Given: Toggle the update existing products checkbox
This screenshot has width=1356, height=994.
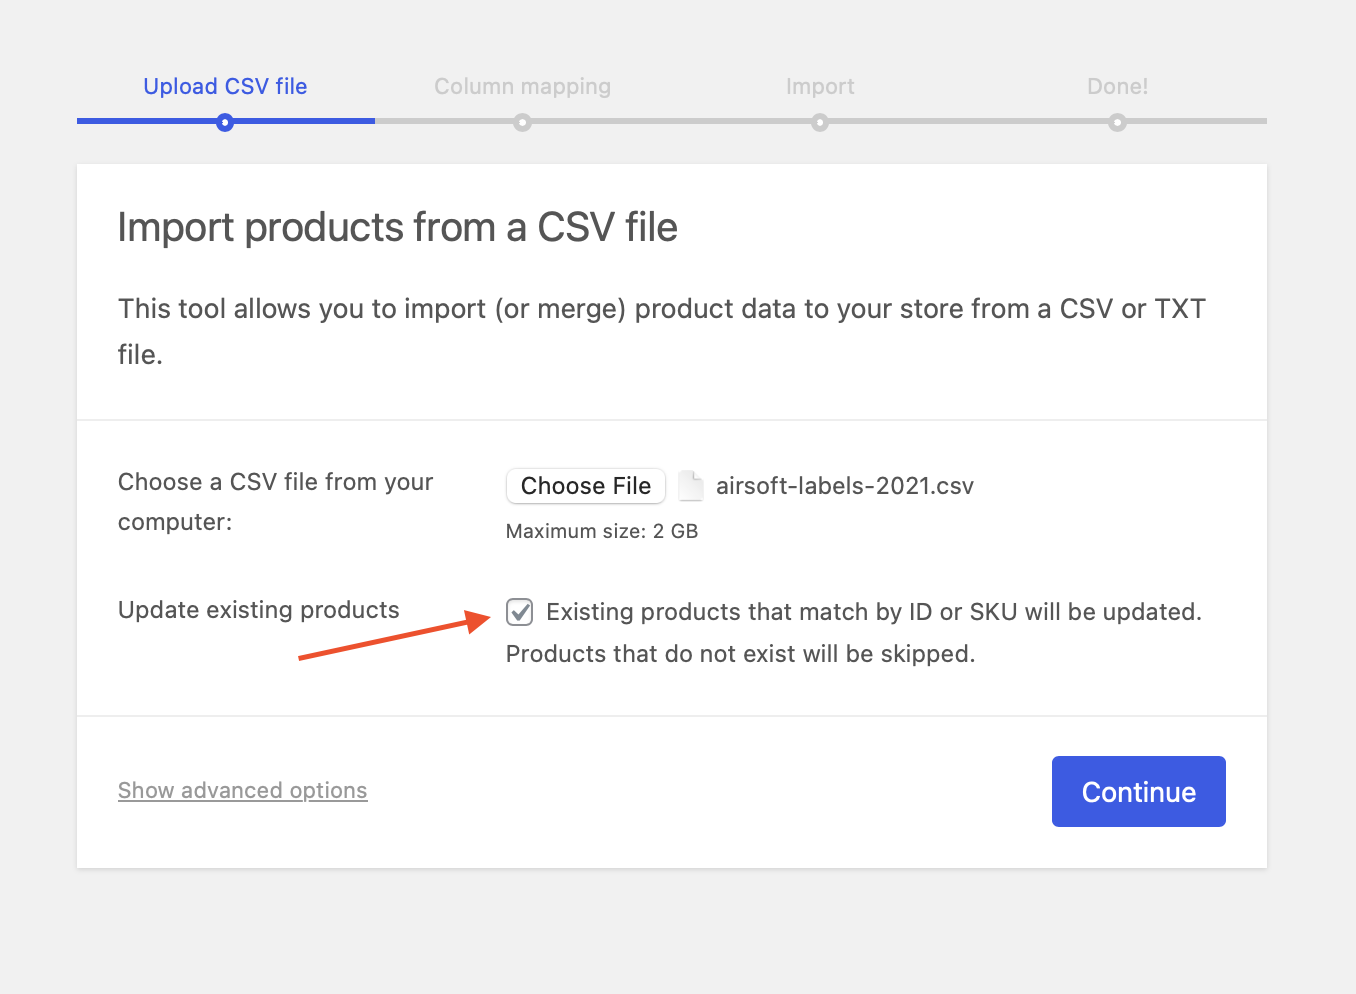Looking at the screenshot, I should point(520,612).
